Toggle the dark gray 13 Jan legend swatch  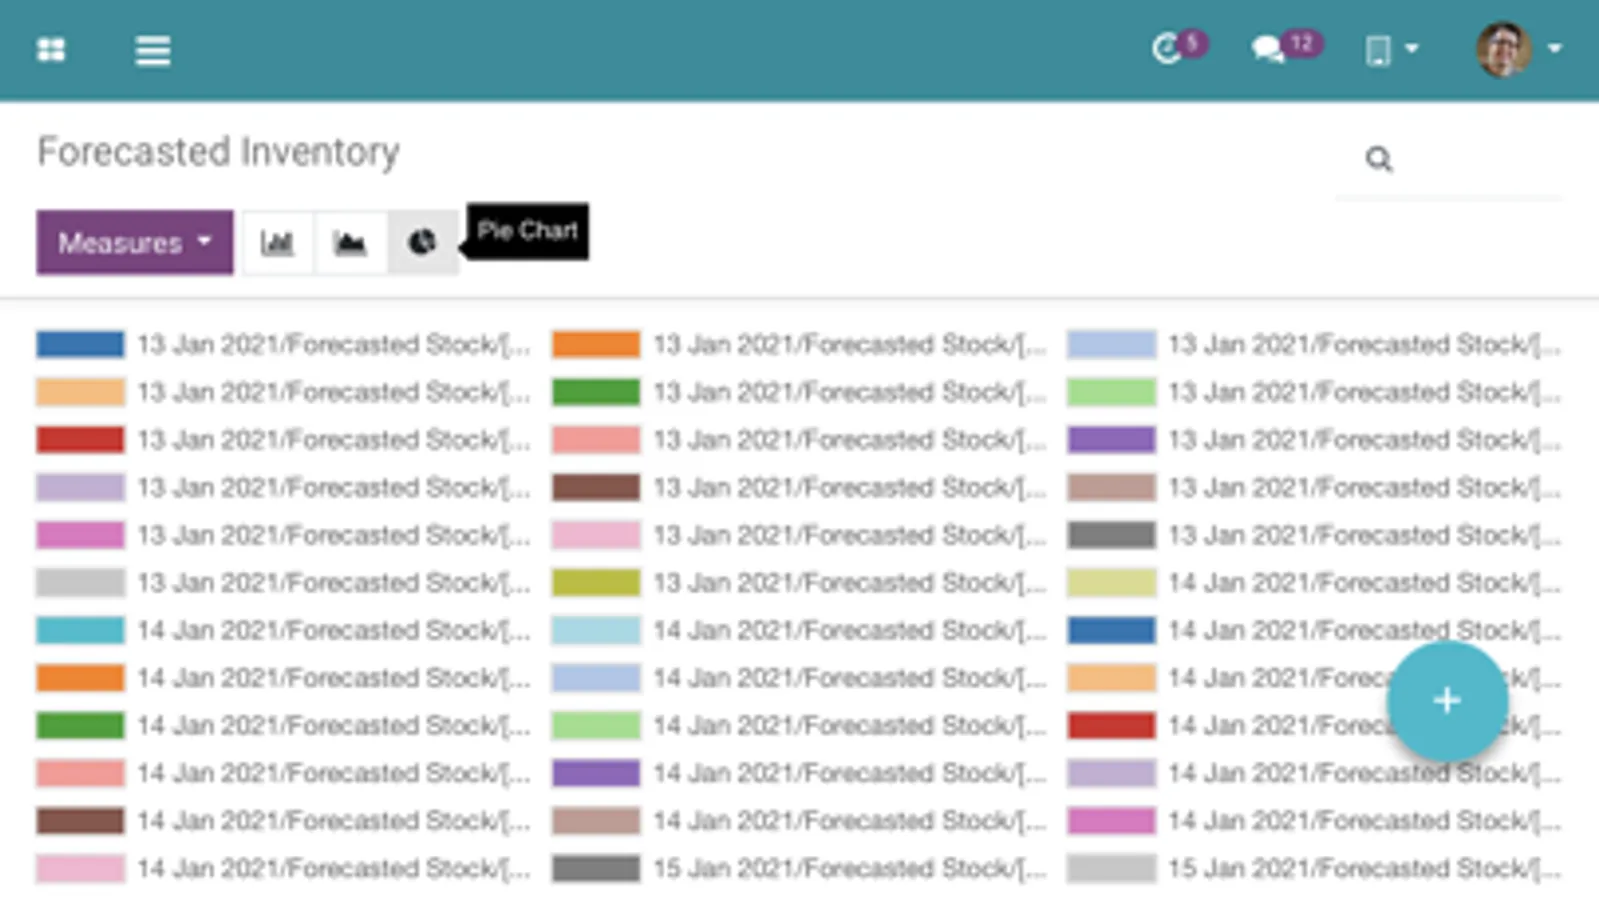tap(1111, 535)
